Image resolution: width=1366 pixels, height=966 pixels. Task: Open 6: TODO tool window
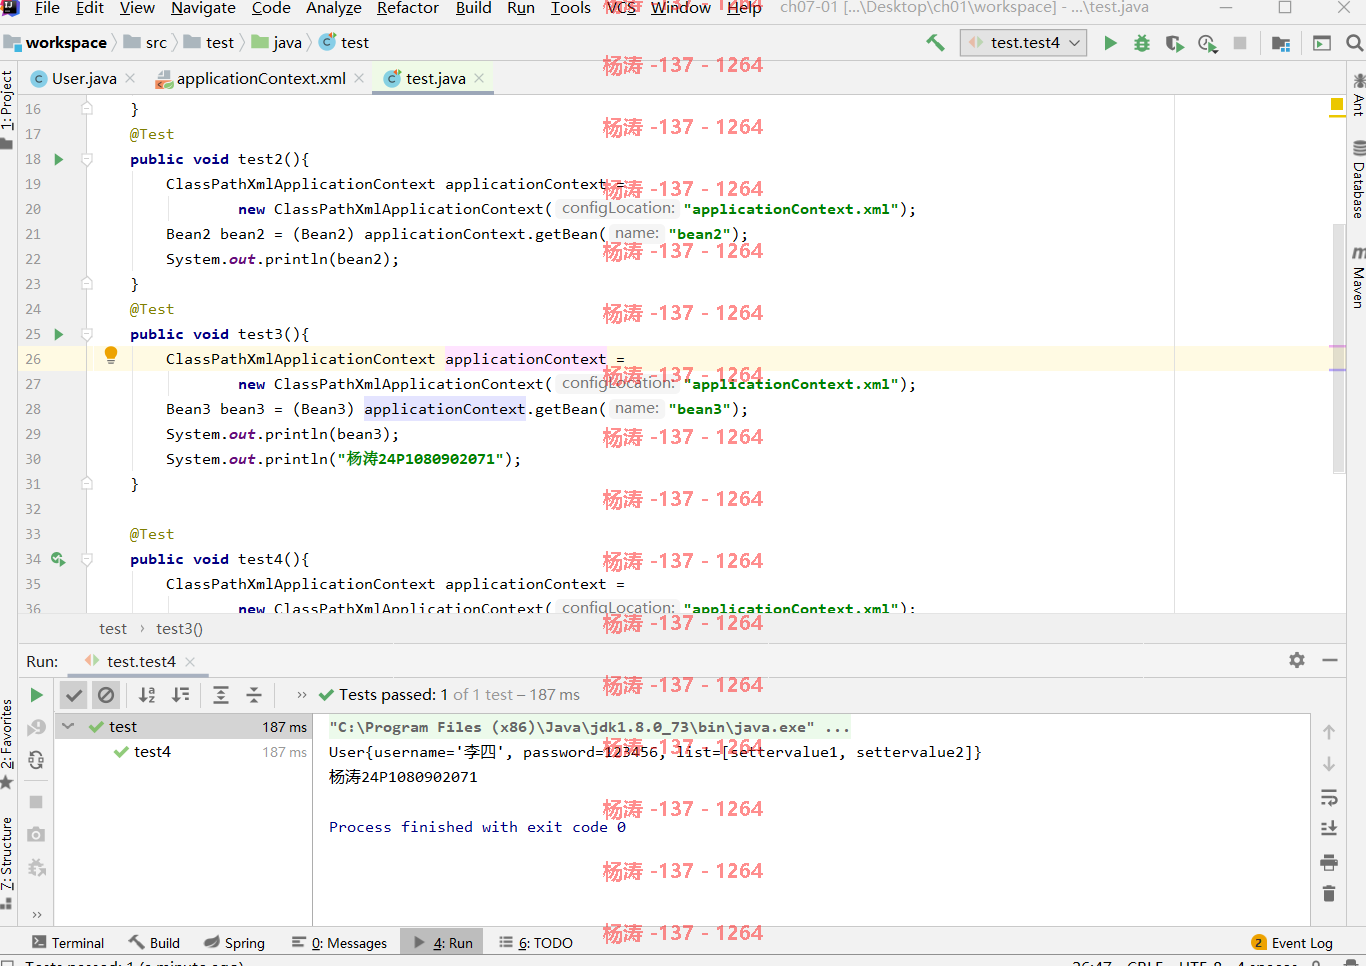[x=536, y=943]
